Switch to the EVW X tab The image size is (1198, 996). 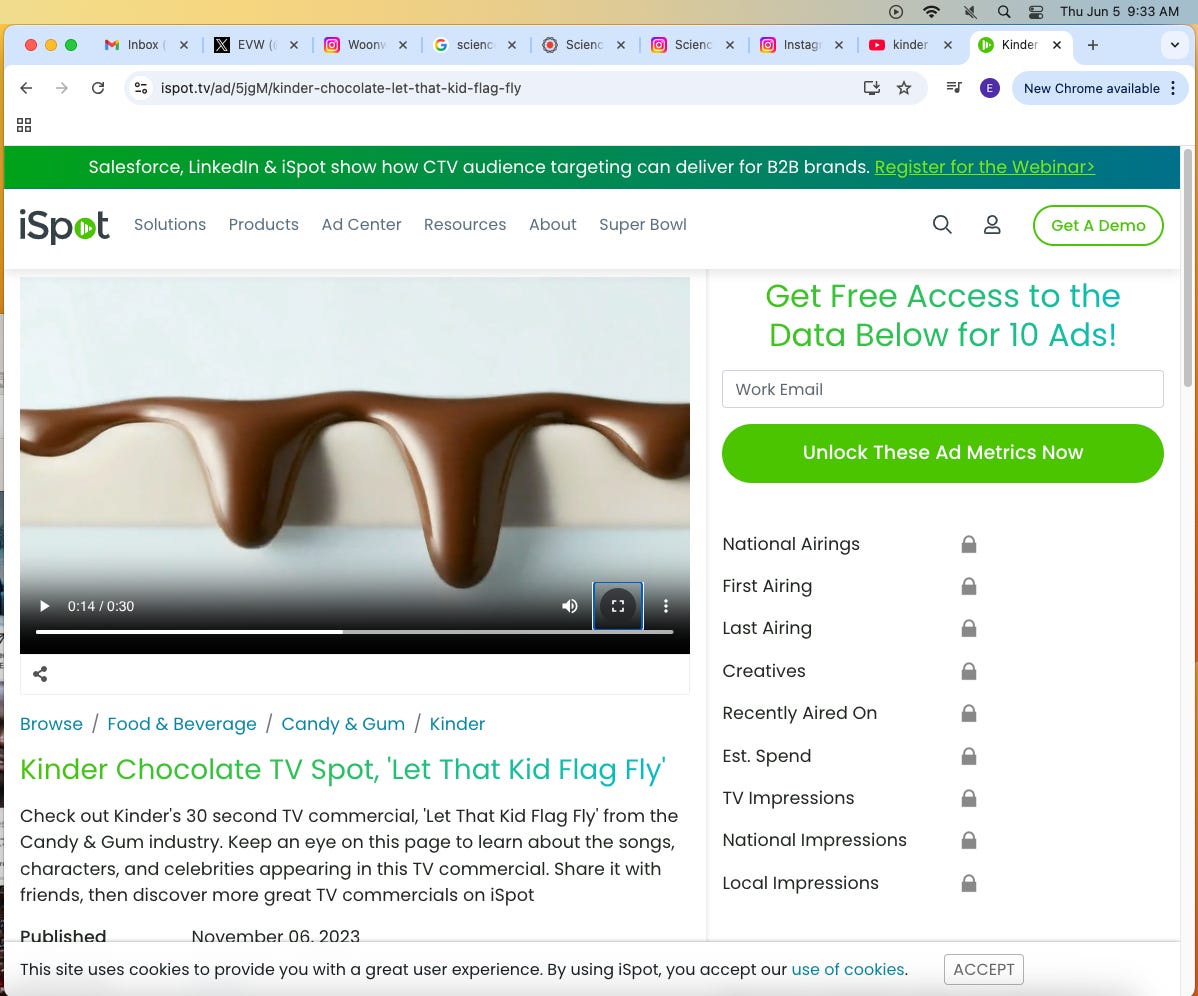[257, 45]
